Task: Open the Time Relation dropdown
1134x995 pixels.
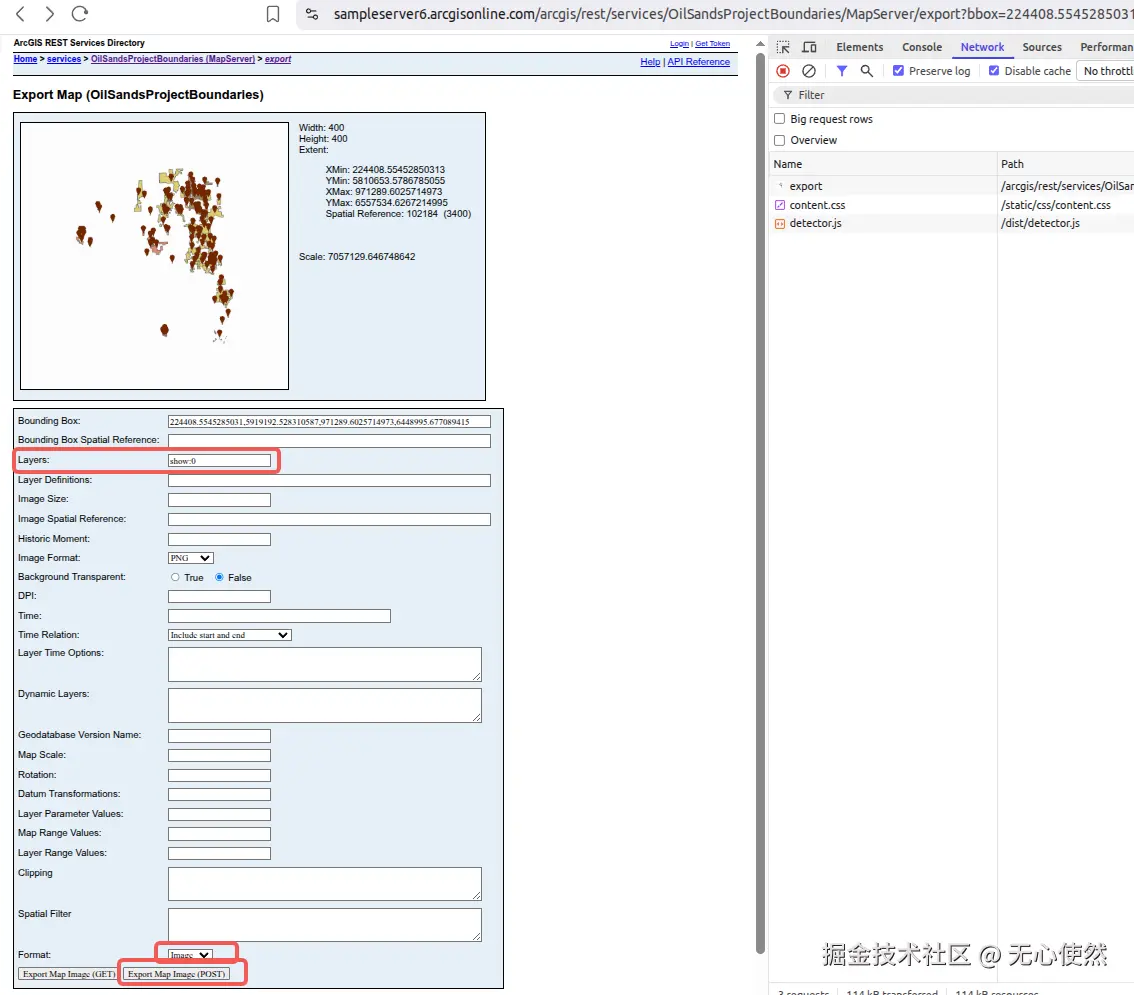Action: (x=229, y=635)
